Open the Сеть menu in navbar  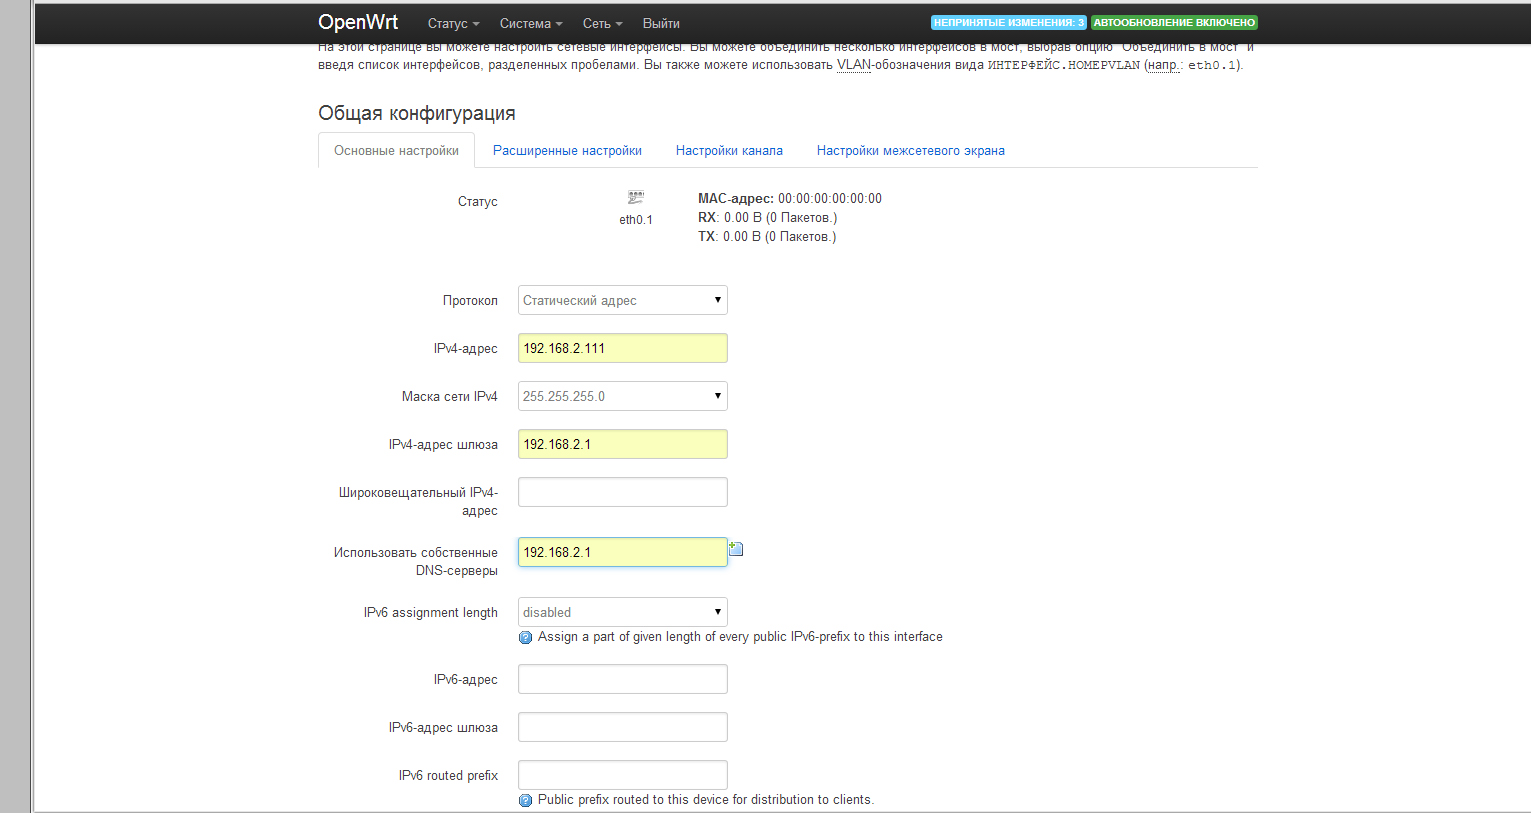click(602, 23)
